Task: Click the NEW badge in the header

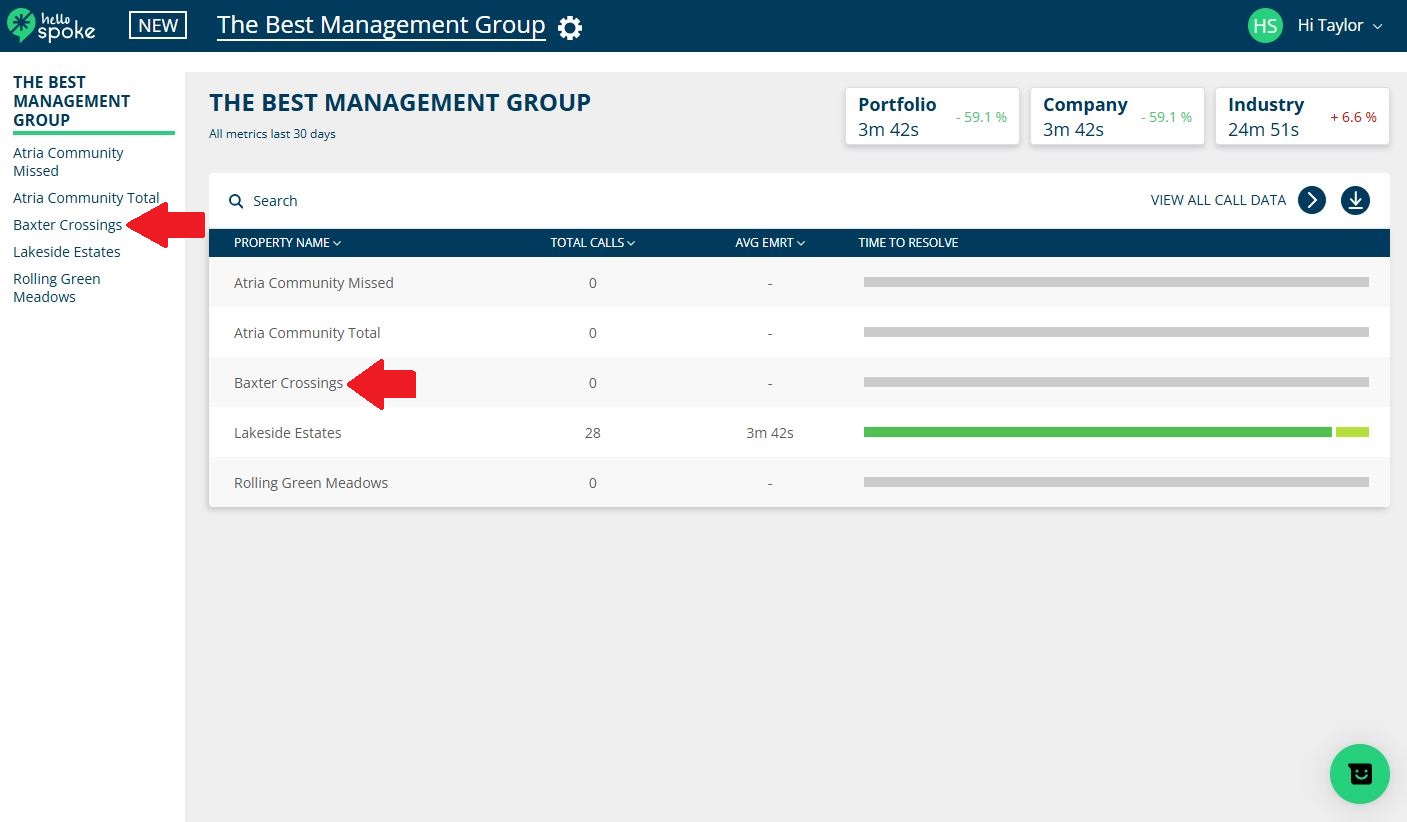Action: click(157, 25)
